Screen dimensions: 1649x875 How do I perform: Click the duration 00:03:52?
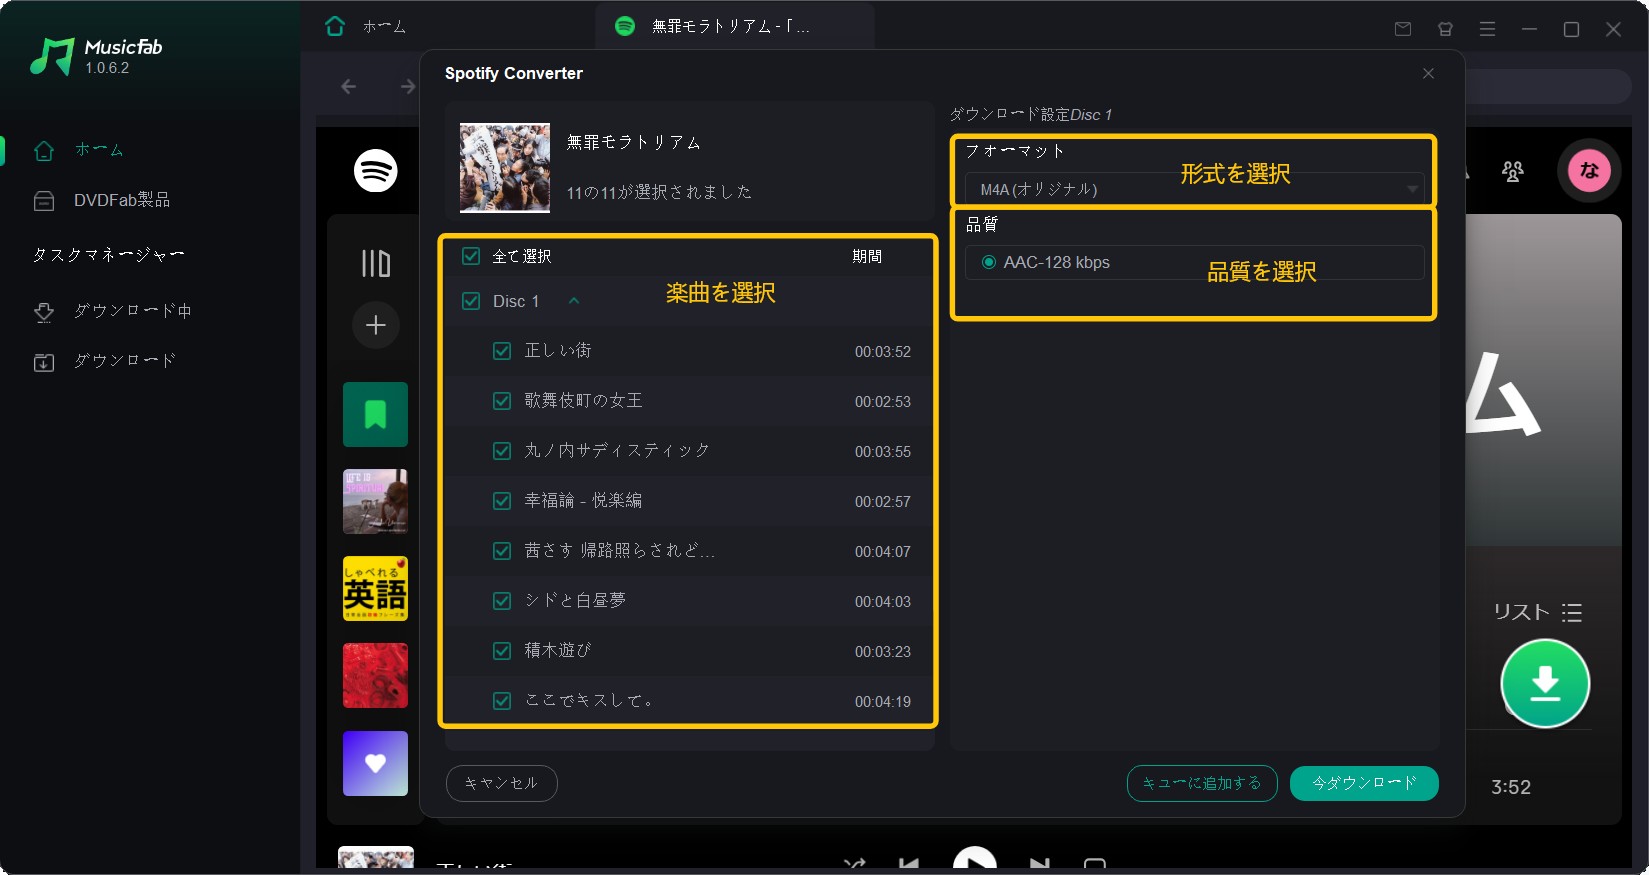883,352
